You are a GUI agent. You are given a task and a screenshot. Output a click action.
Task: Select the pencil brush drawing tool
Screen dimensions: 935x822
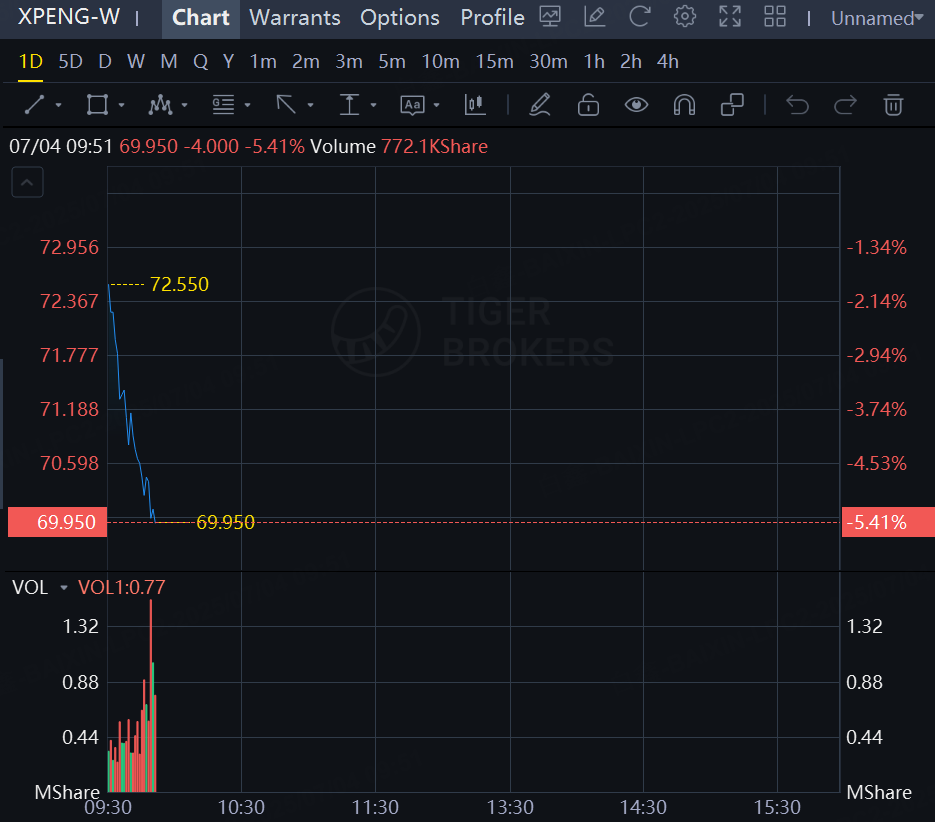[x=540, y=105]
